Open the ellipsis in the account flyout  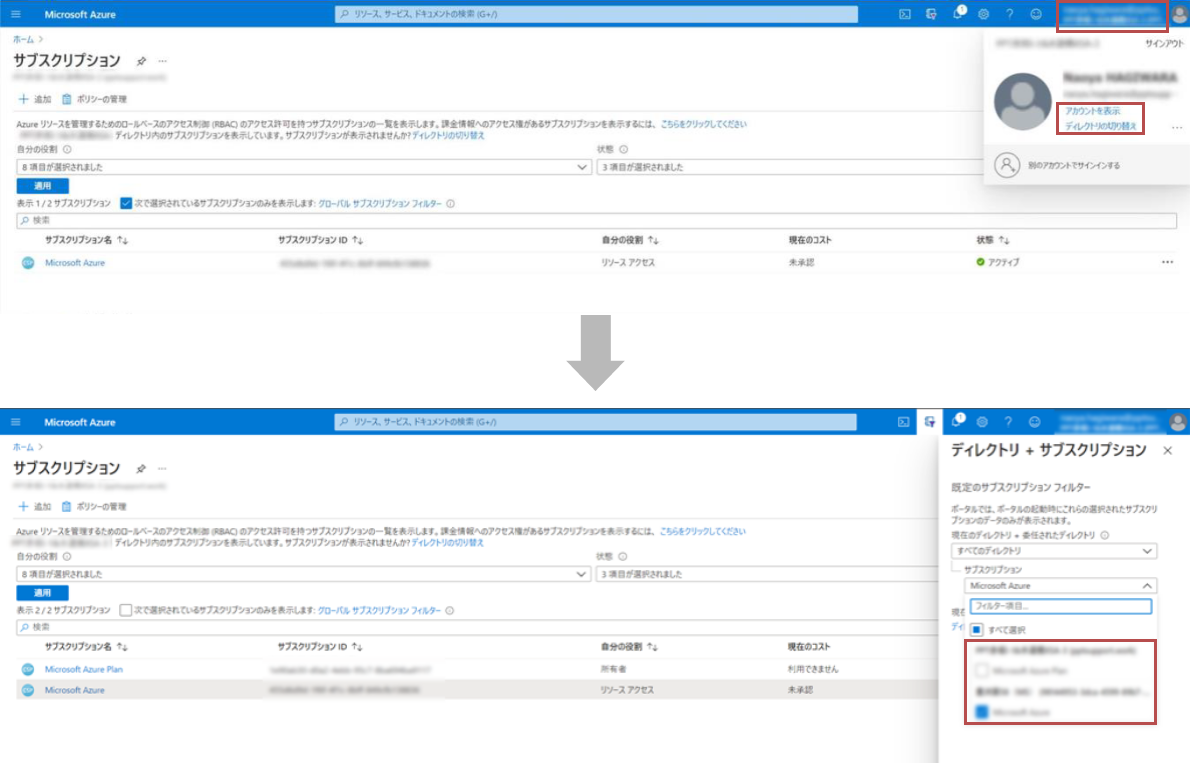pos(1177,128)
